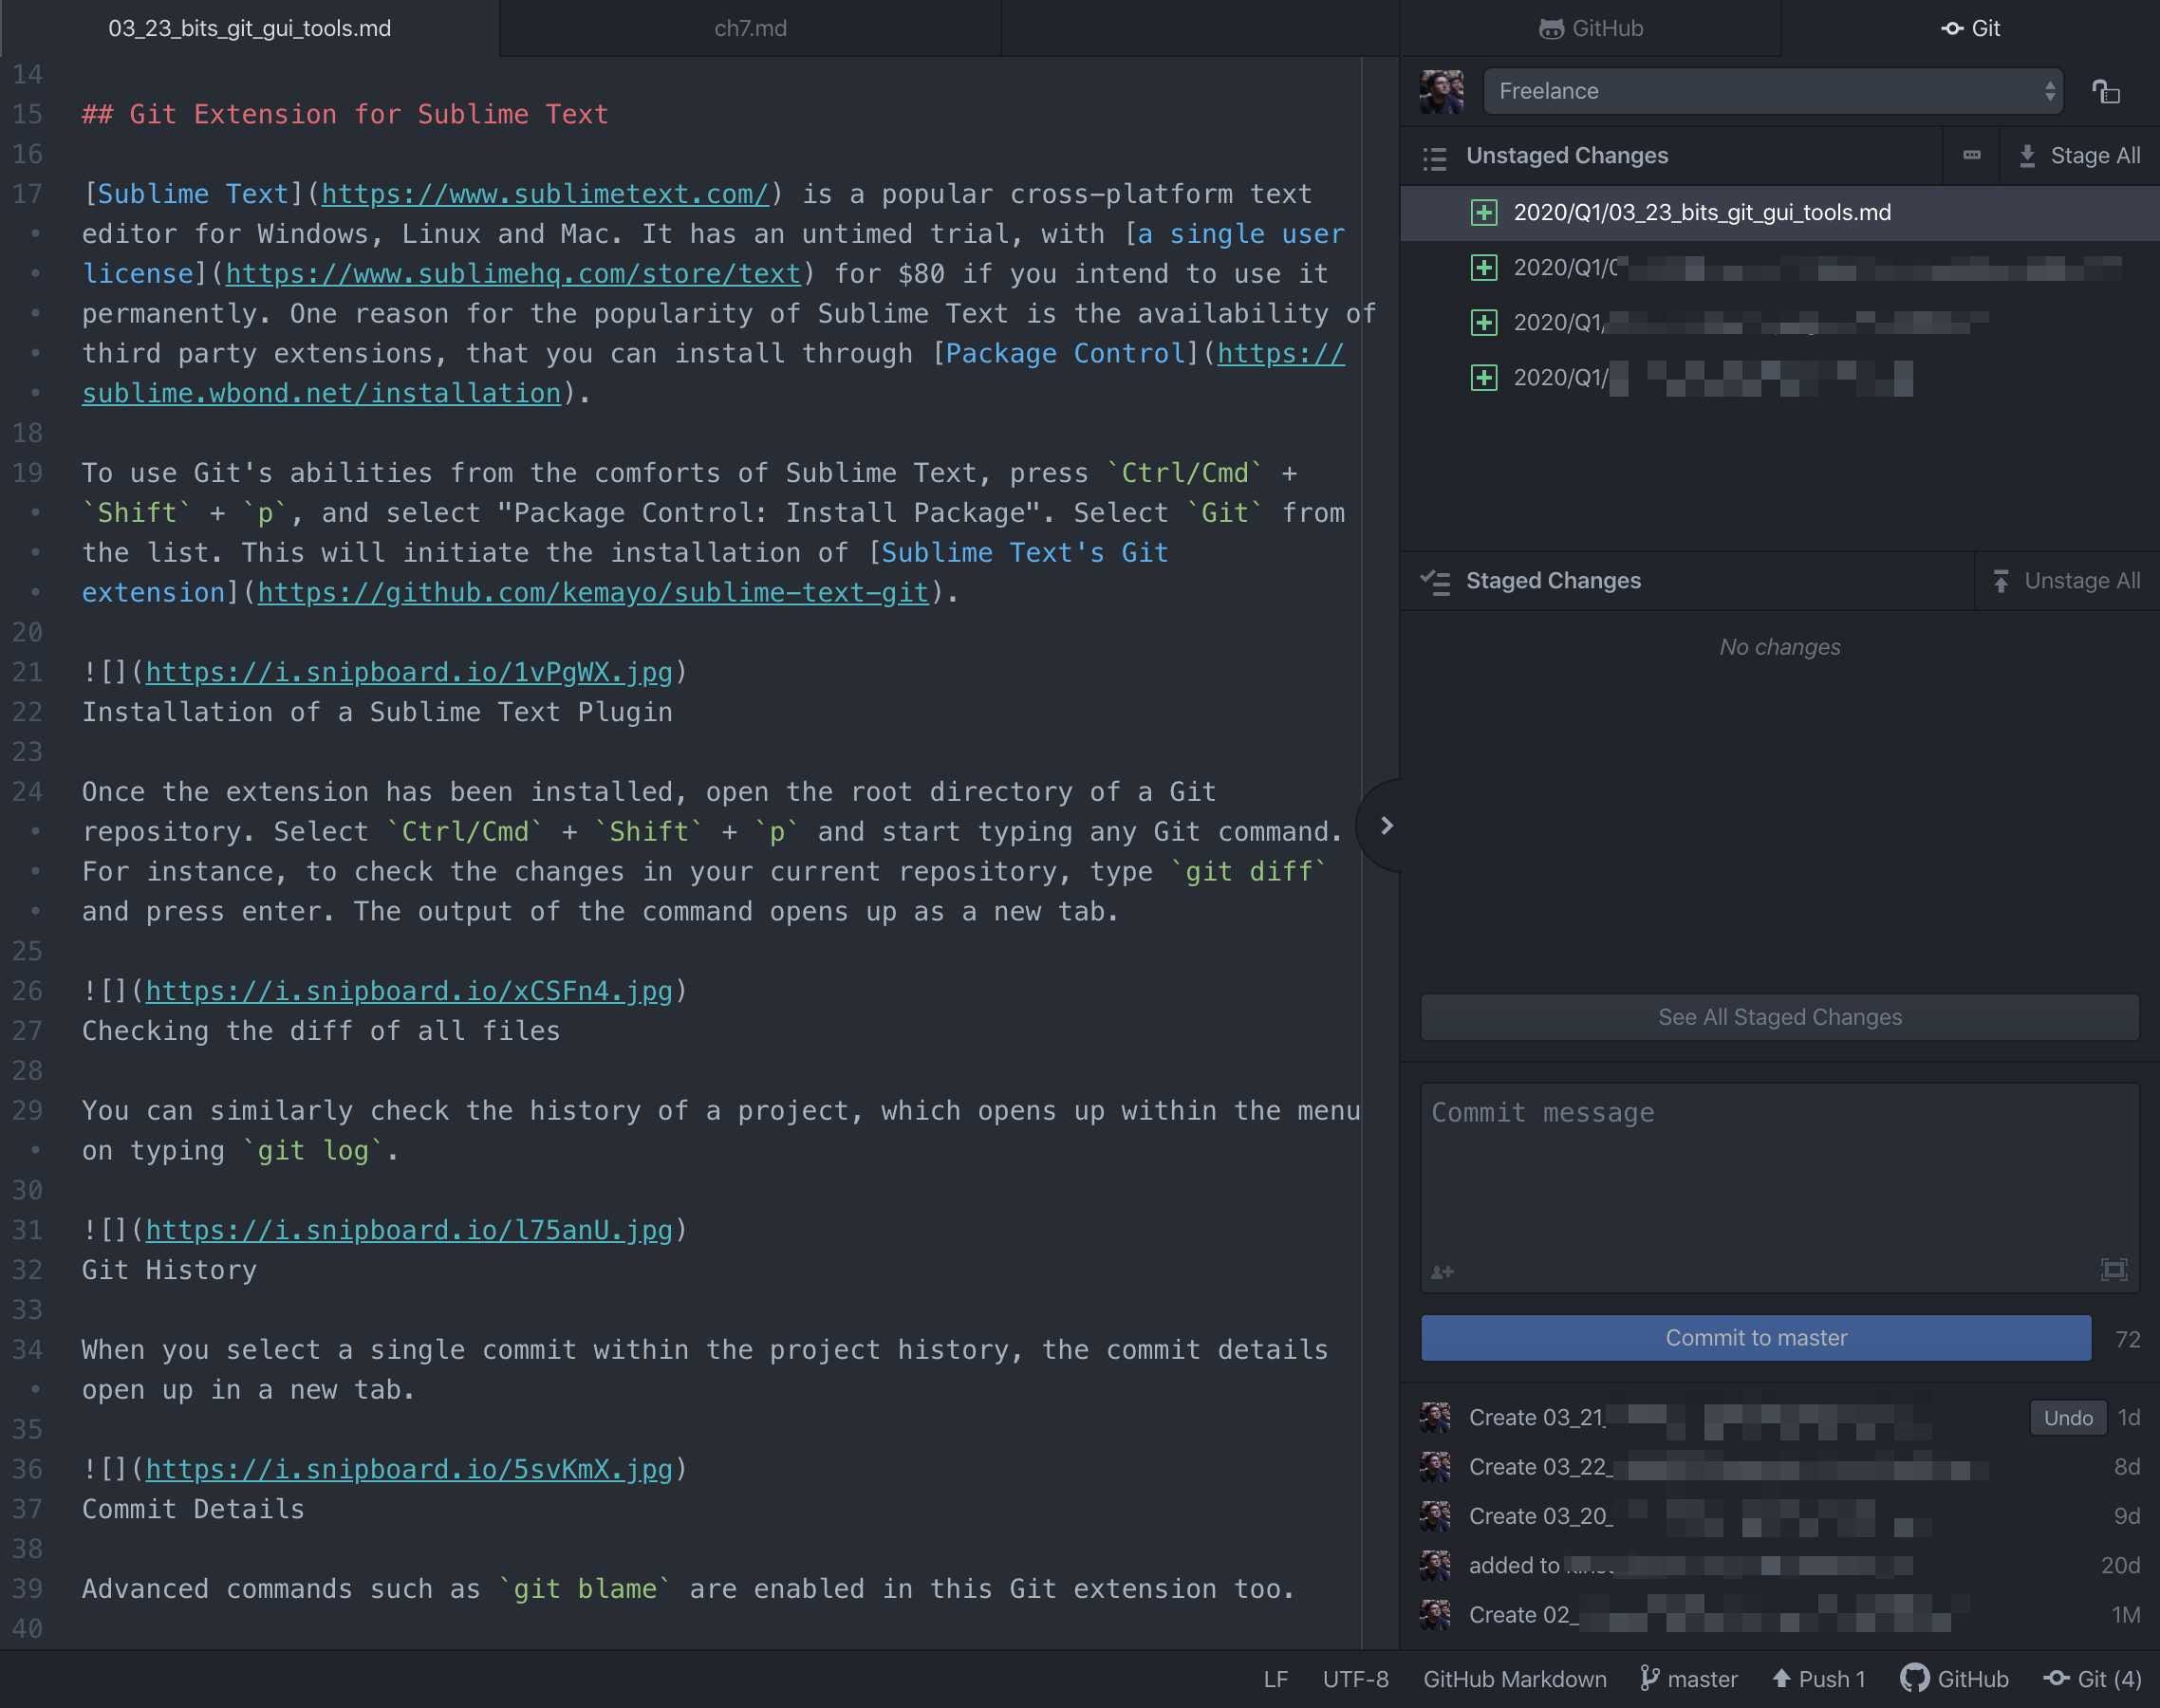Switch to the 03_23_bits_git_gui_tools.md tab

tap(250, 28)
